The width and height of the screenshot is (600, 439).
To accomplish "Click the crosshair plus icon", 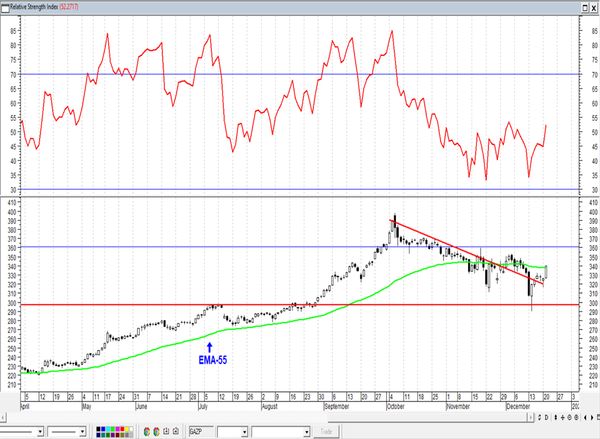I will tap(562, 417).
